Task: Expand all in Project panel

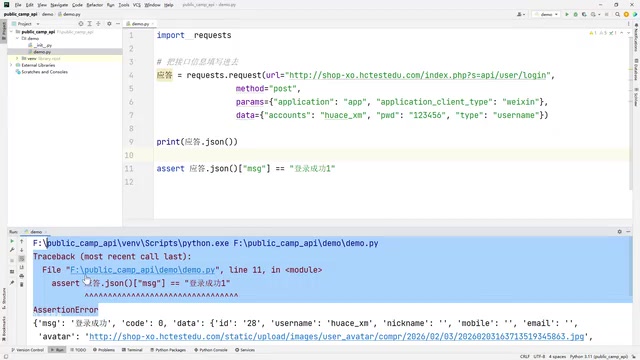Action: coord(89,24)
